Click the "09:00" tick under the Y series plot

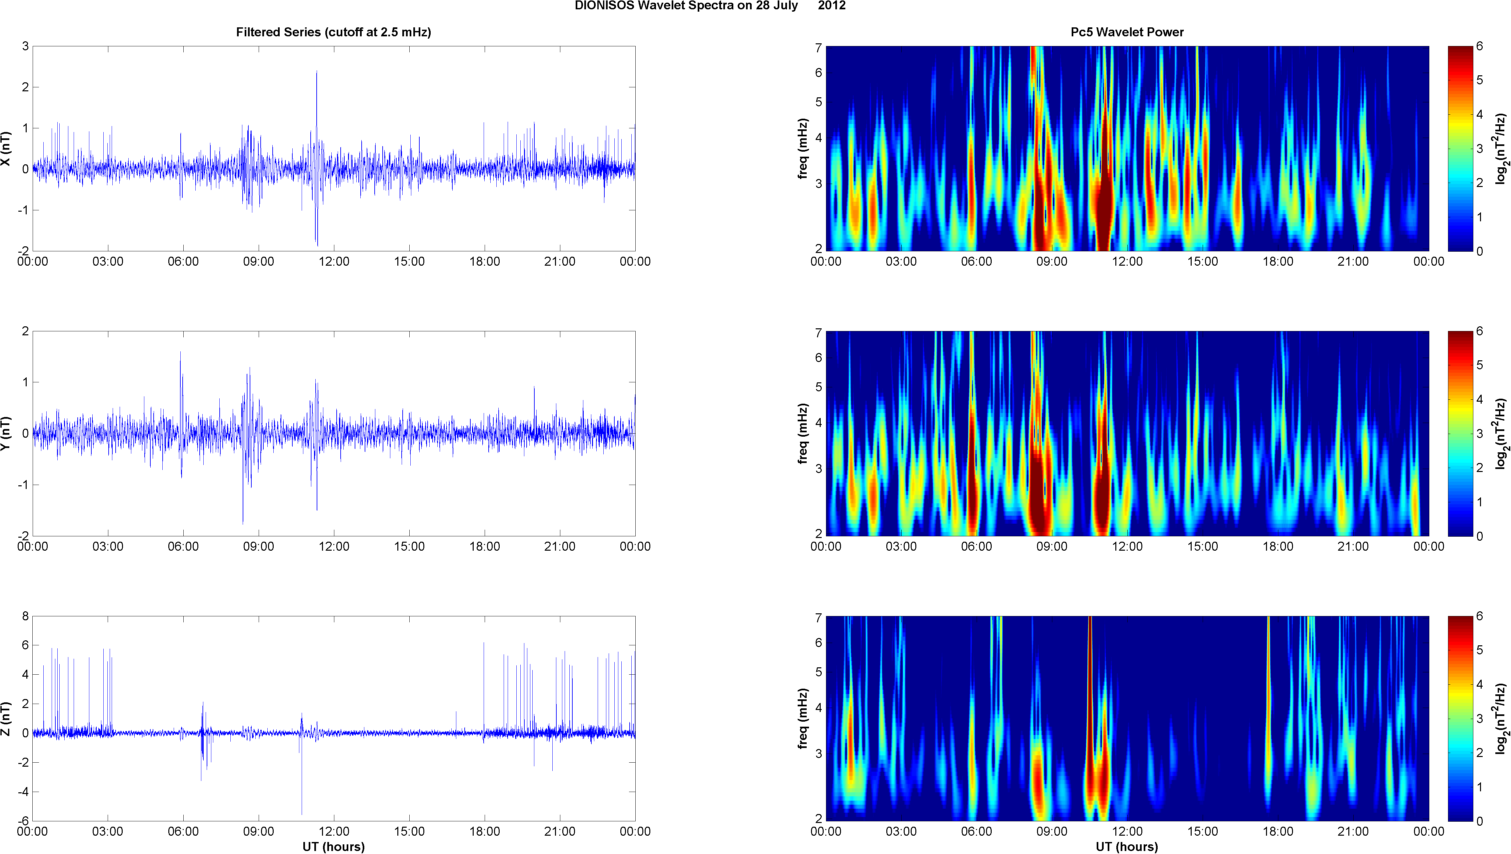pyautogui.click(x=258, y=547)
